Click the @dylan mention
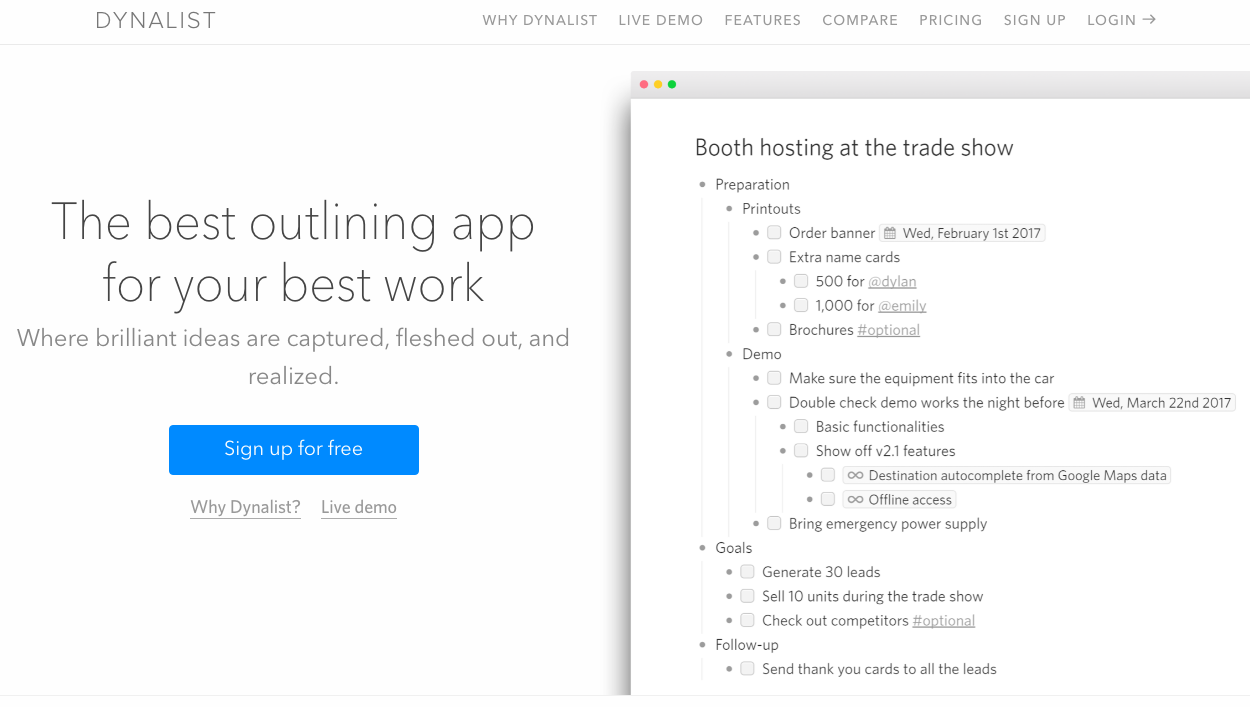Viewport: 1250px width, 707px height. pyautogui.click(x=892, y=282)
